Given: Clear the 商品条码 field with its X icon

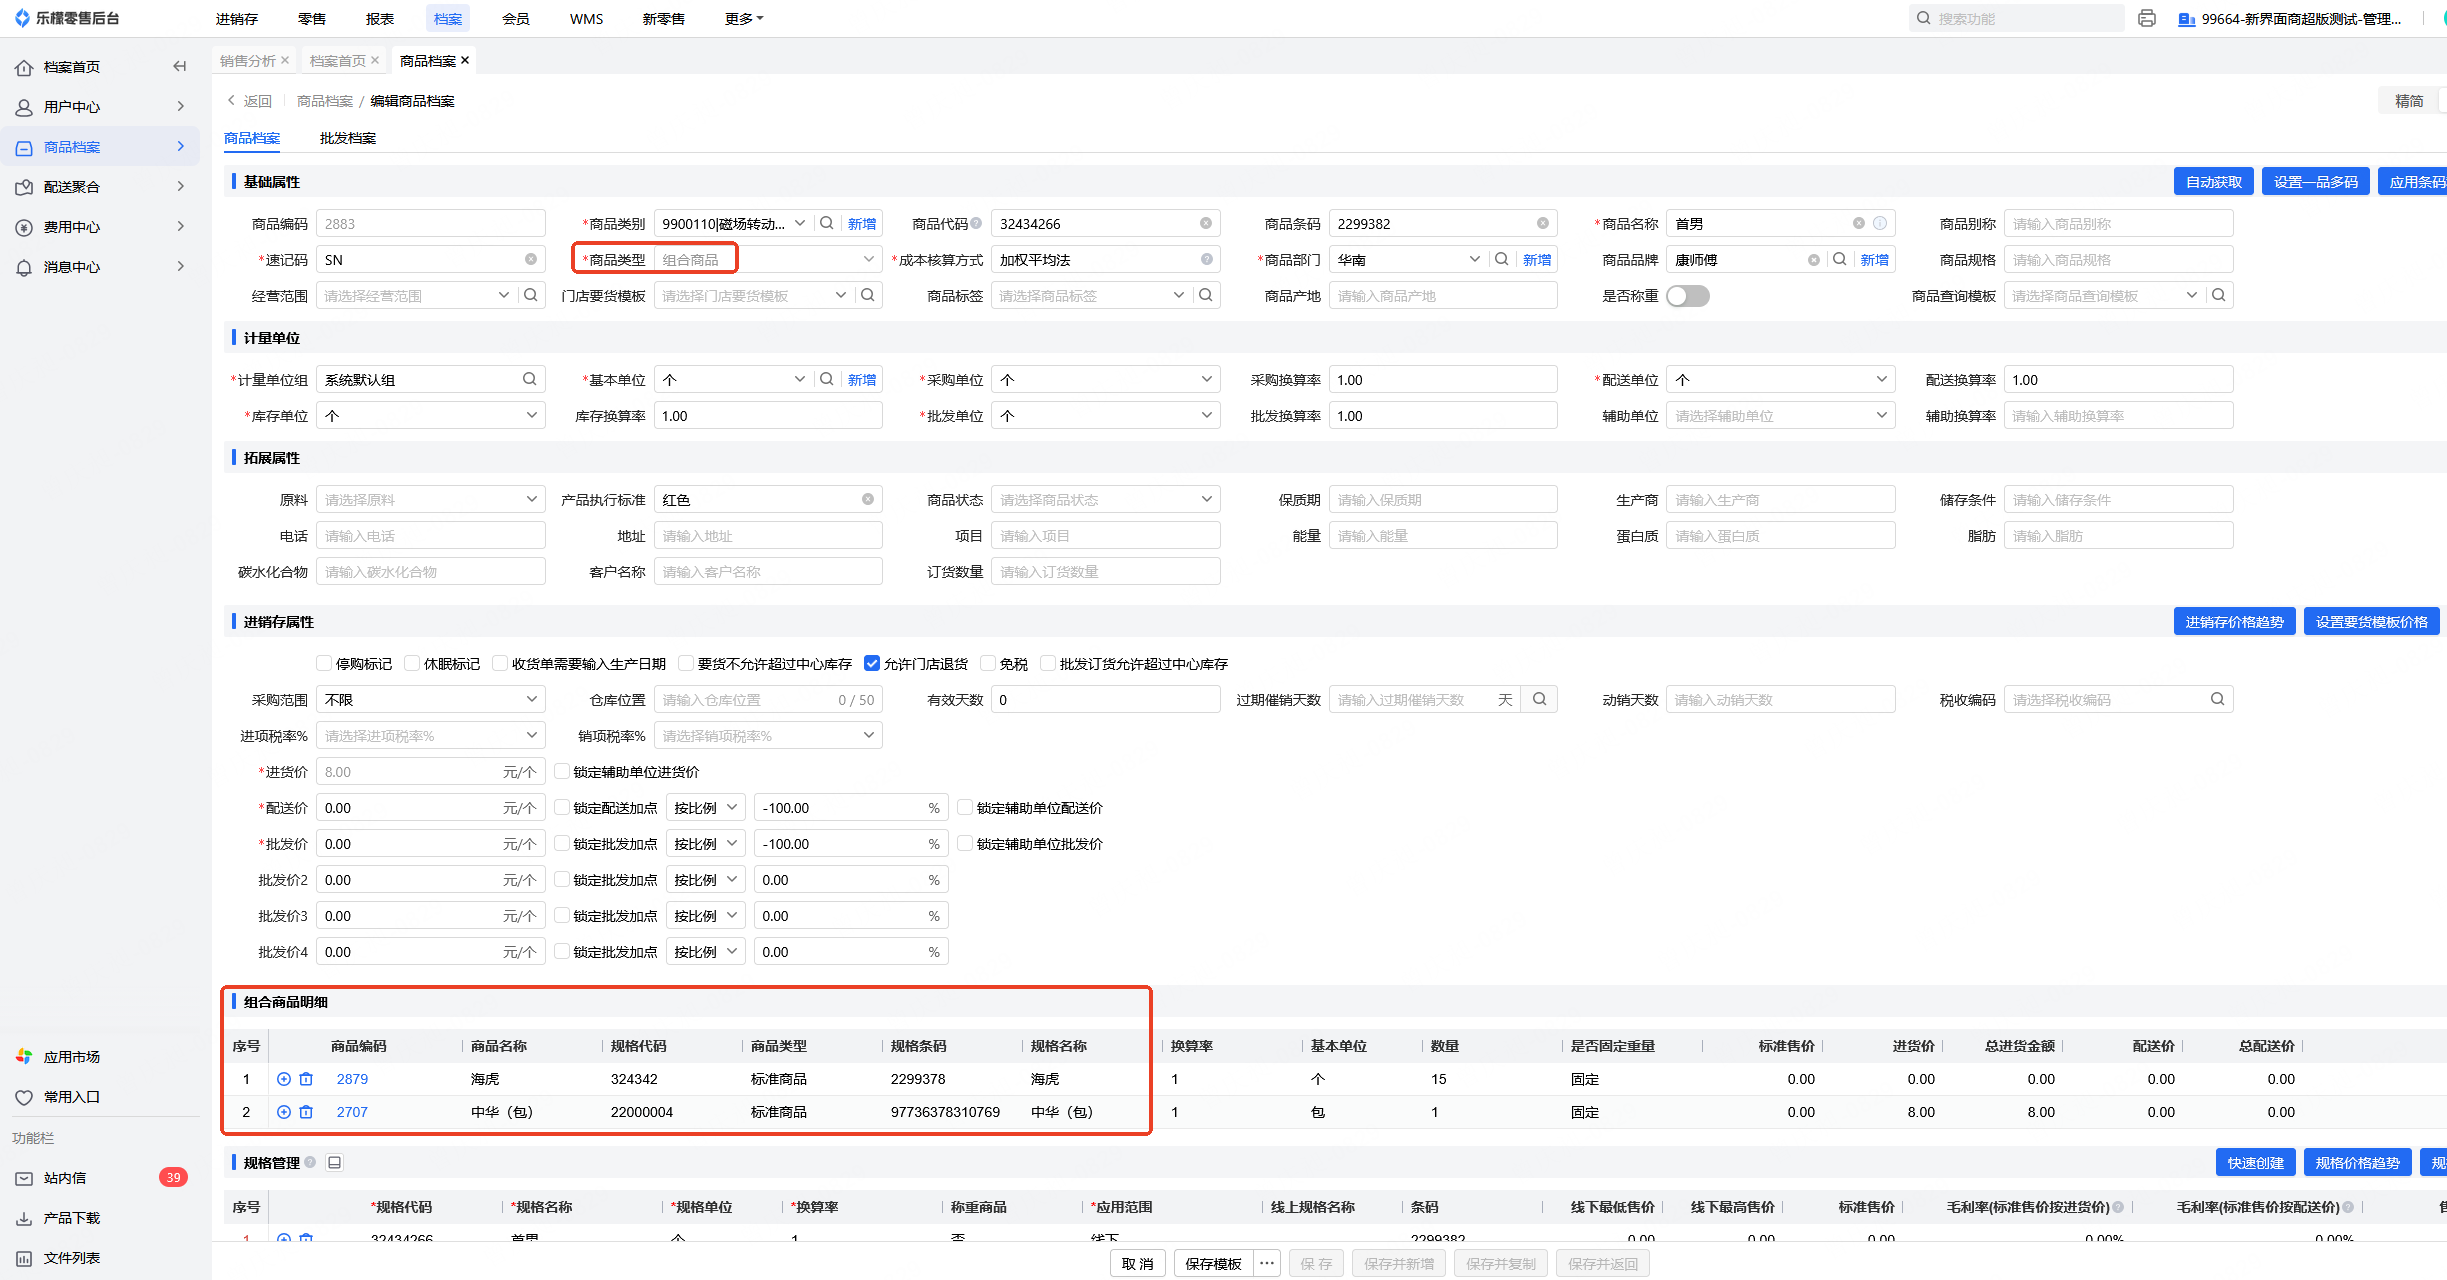Looking at the screenshot, I should pyautogui.click(x=1543, y=224).
